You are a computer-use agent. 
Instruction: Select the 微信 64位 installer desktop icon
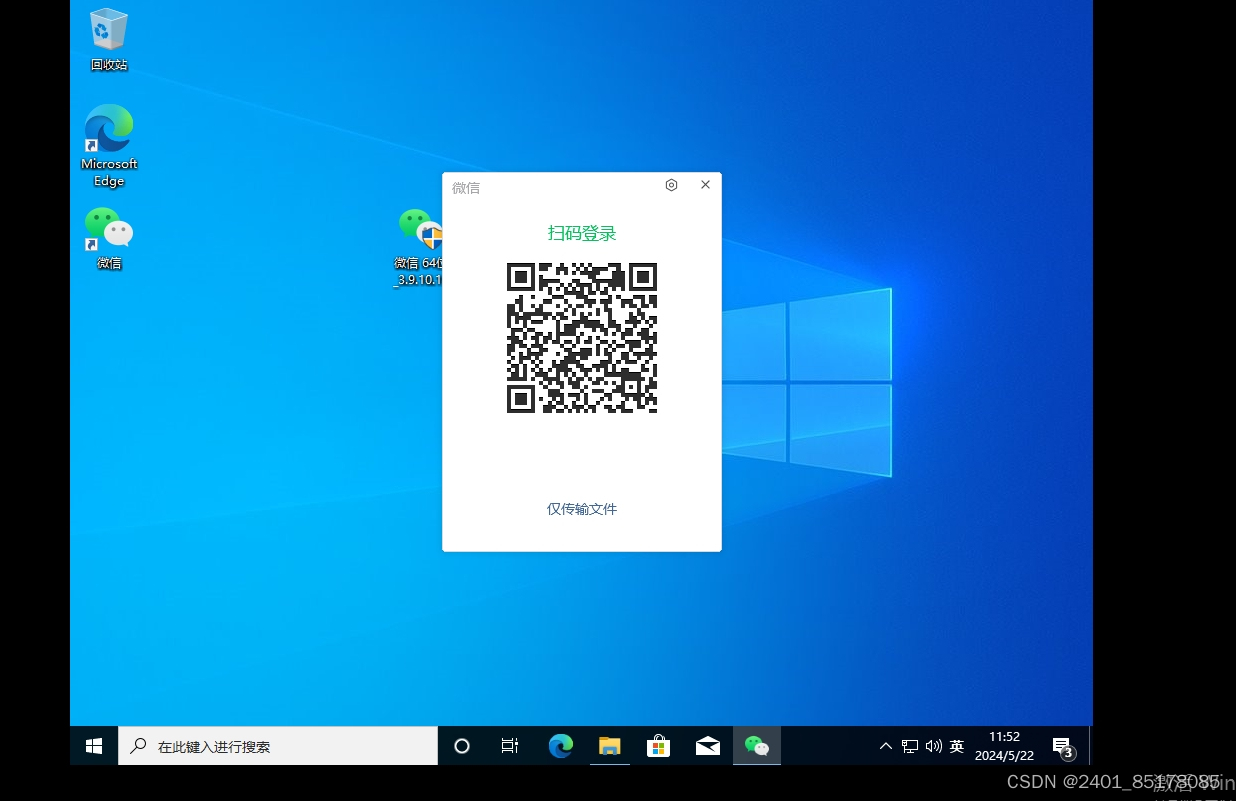419,247
